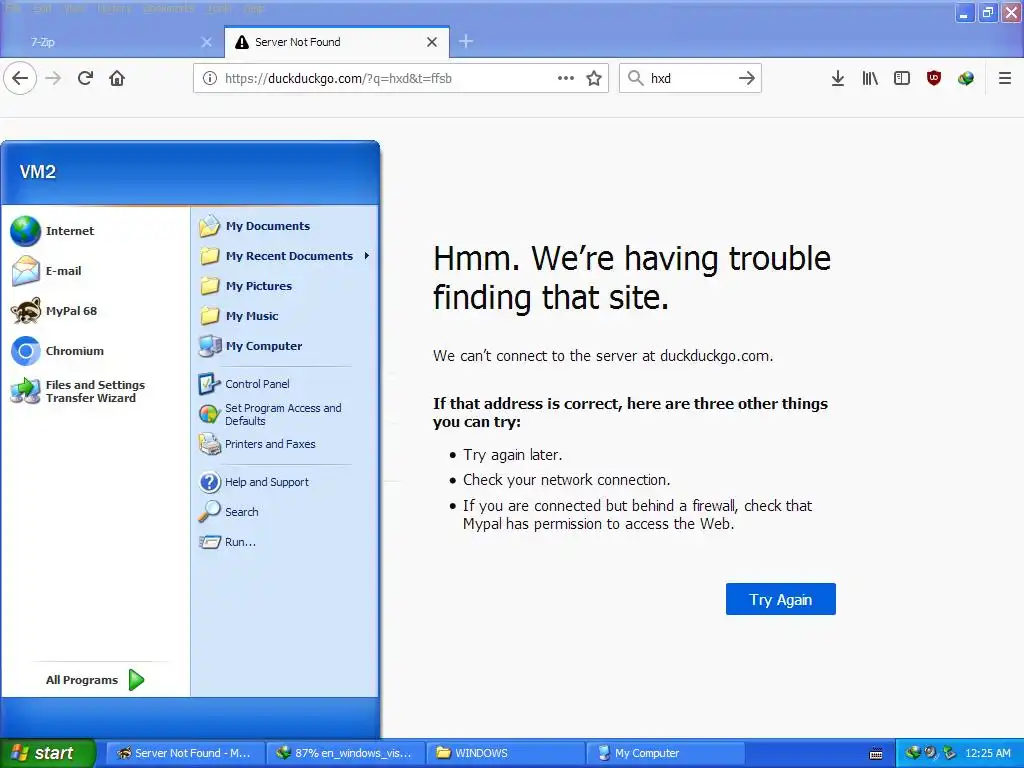Click the search arrow to submit hxd

coord(746,78)
